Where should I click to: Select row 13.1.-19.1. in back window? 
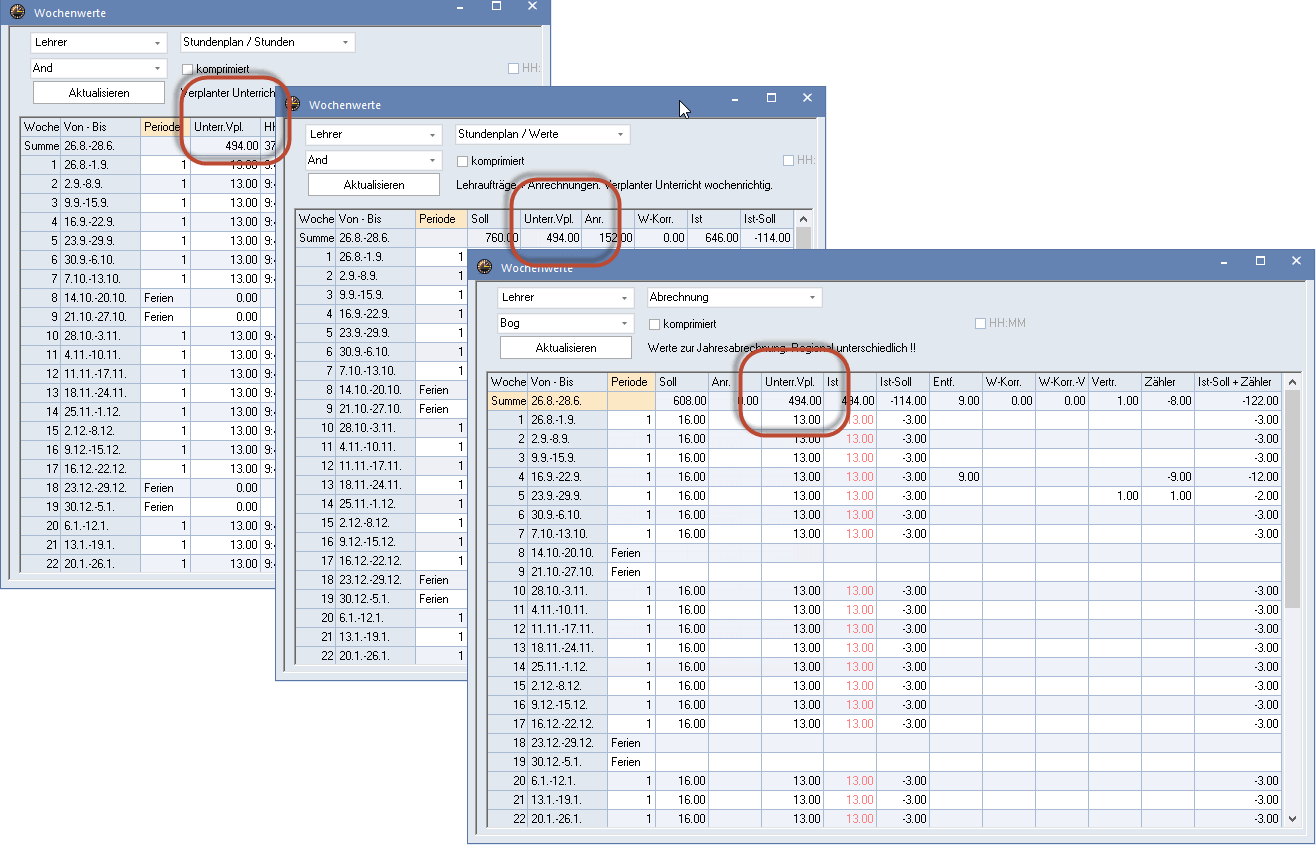tap(147, 545)
